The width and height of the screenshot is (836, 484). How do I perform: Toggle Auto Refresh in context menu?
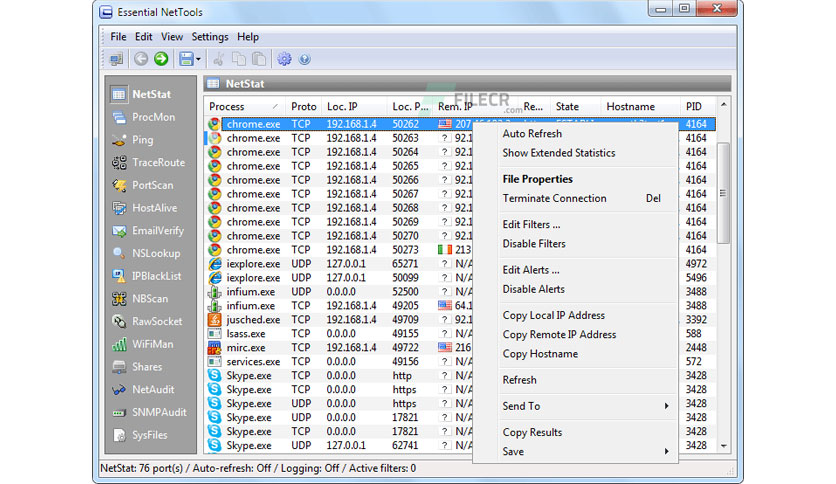pos(532,134)
